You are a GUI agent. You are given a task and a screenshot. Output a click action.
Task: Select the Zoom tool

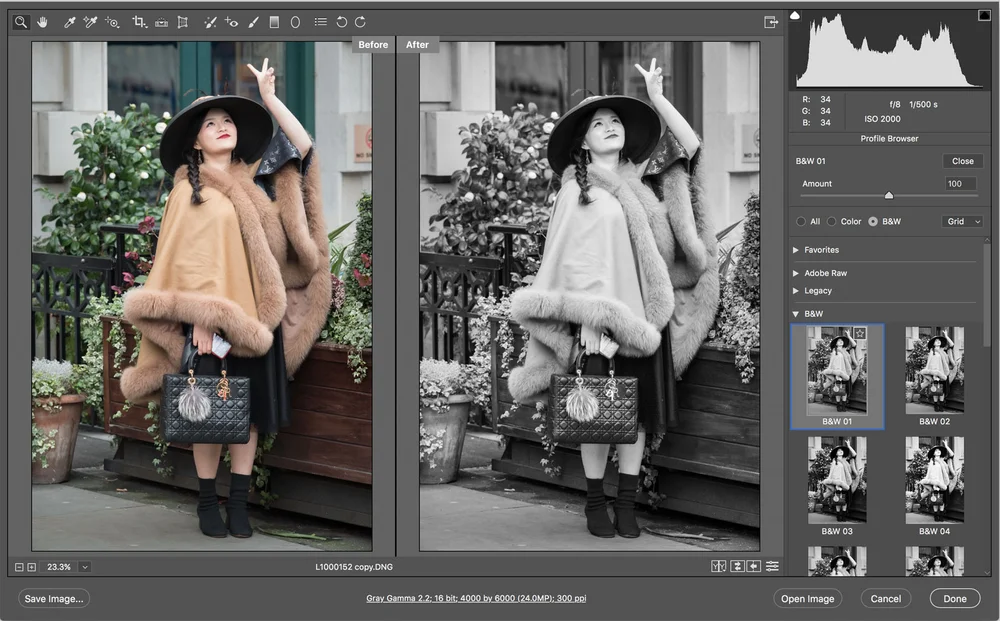pos(21,21)
